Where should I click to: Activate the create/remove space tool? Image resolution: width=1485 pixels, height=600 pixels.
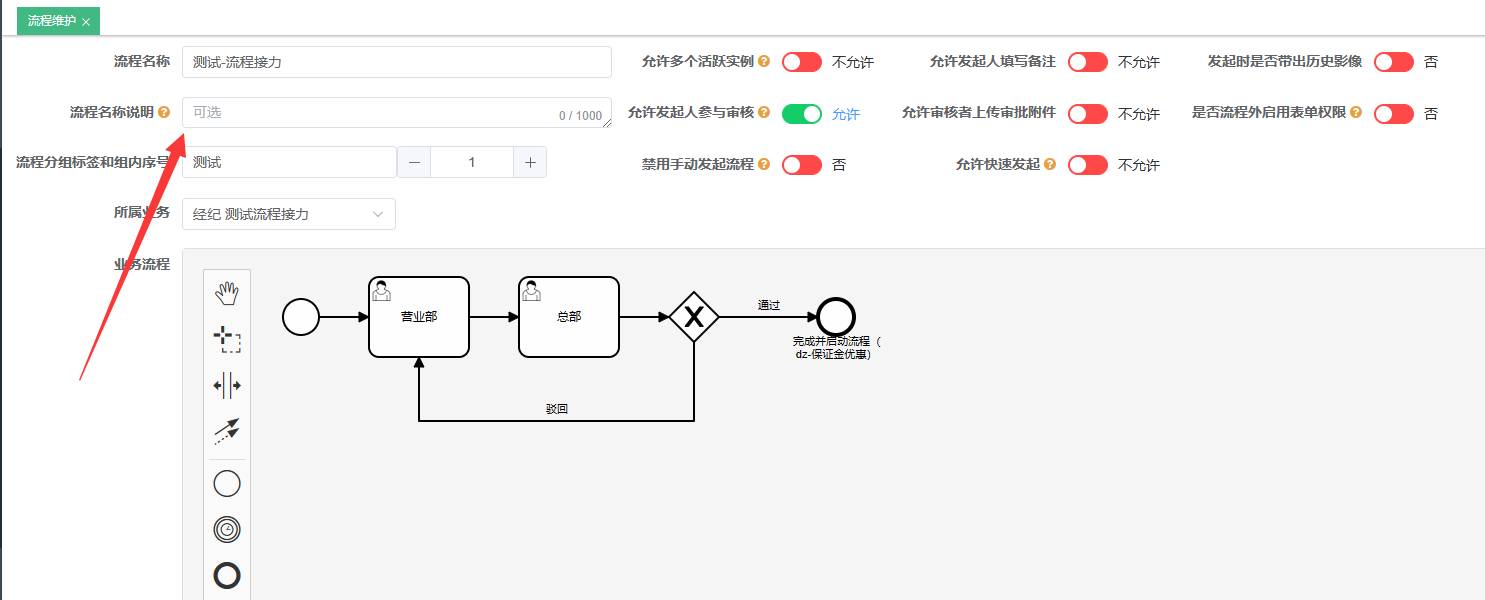(227, 385)
